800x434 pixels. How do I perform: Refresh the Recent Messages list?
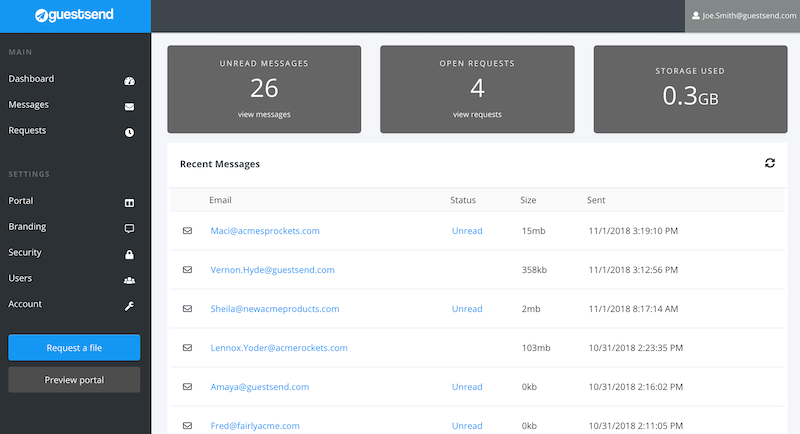(x=770, y=163)
